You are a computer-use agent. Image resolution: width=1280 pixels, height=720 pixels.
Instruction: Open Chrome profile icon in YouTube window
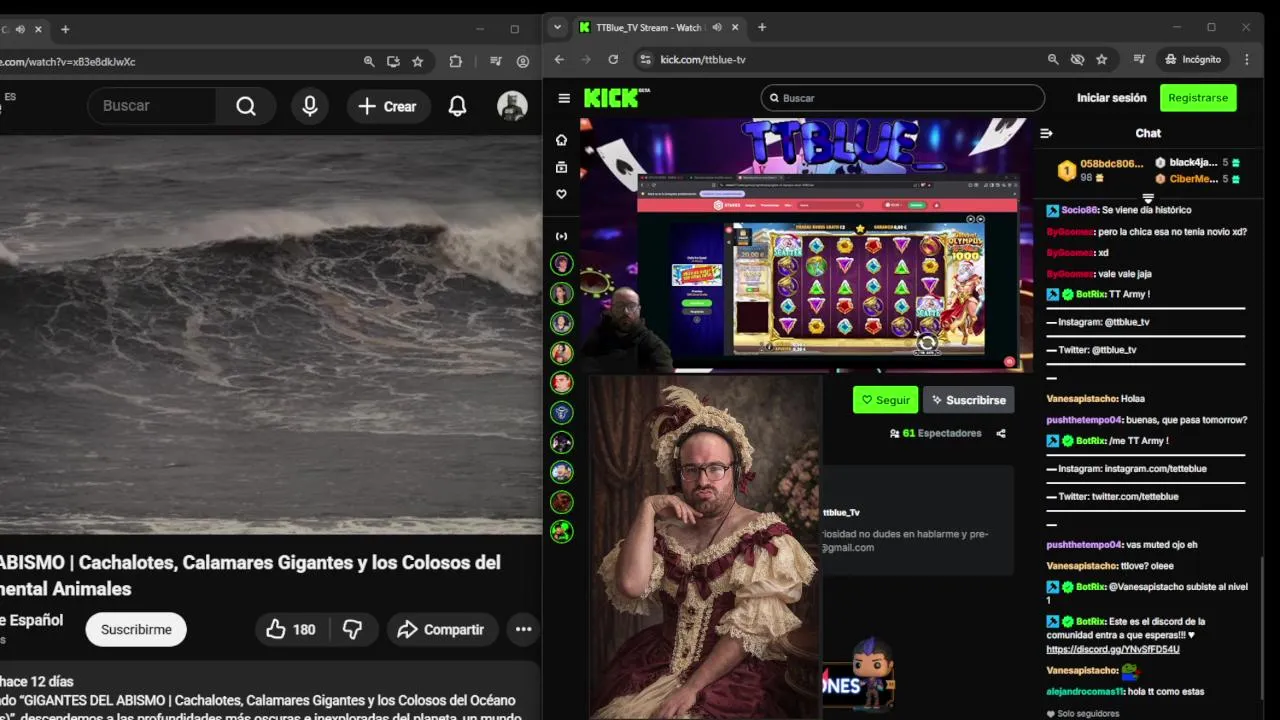click(x=523, y=62)
